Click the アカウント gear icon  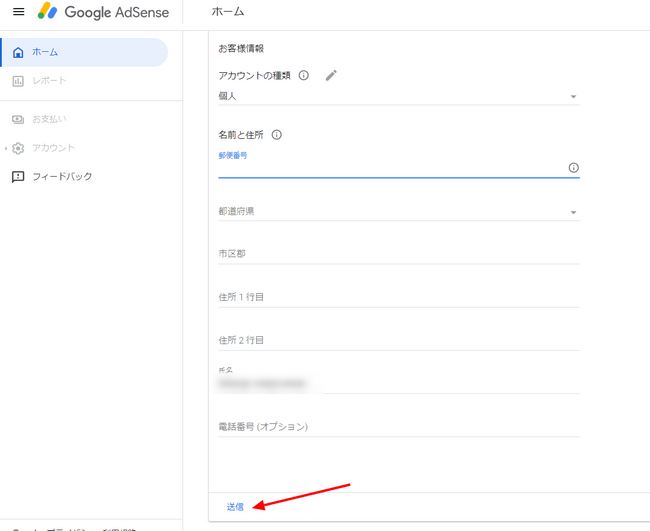tap(18, 148)
